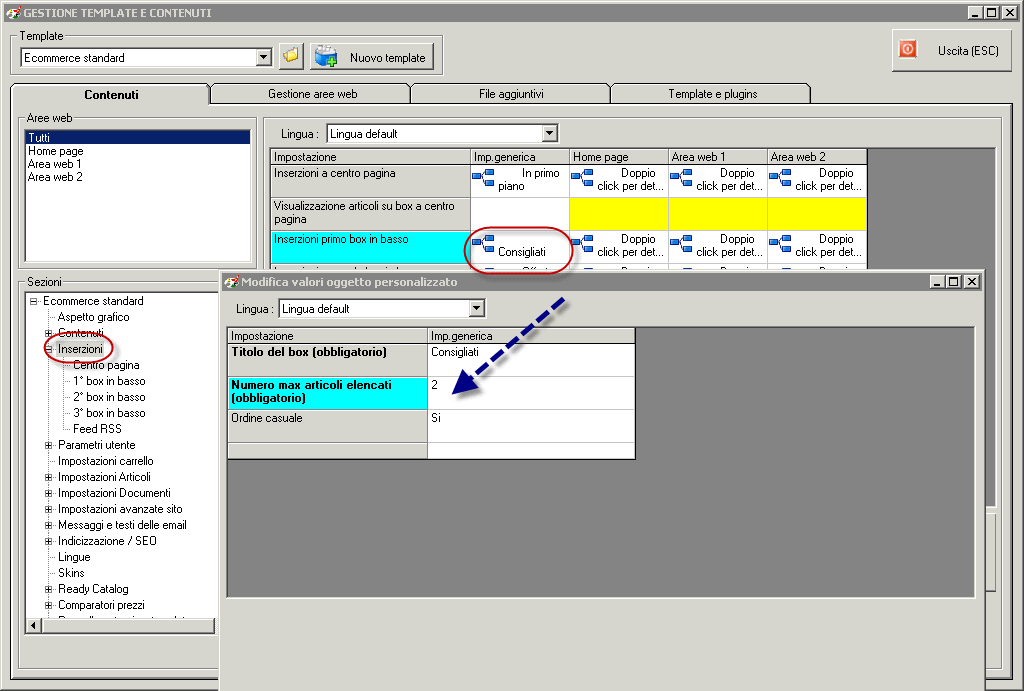Select Area web 2 in Aree web list
The width and height of the screenshot is (1024, 691).
click(55, 177)
